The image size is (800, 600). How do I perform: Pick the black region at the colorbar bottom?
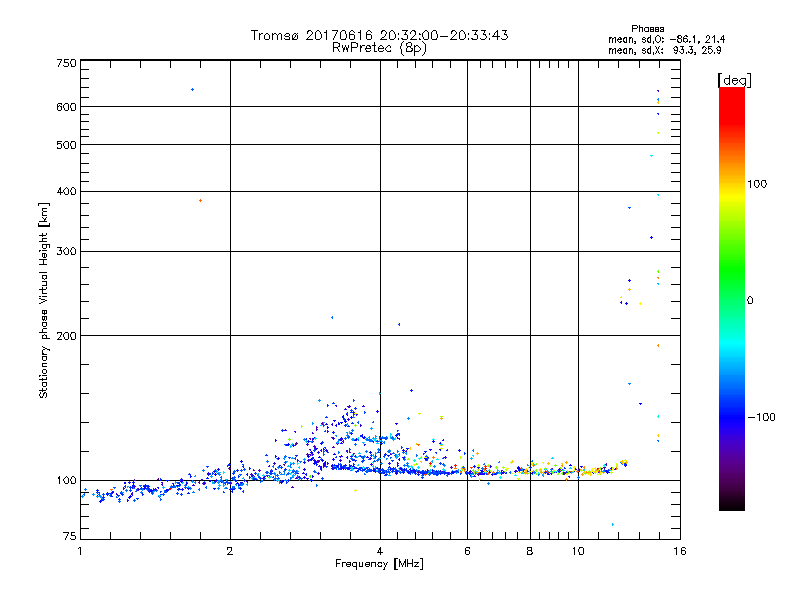pyautogui.click(x=731, y=504)
